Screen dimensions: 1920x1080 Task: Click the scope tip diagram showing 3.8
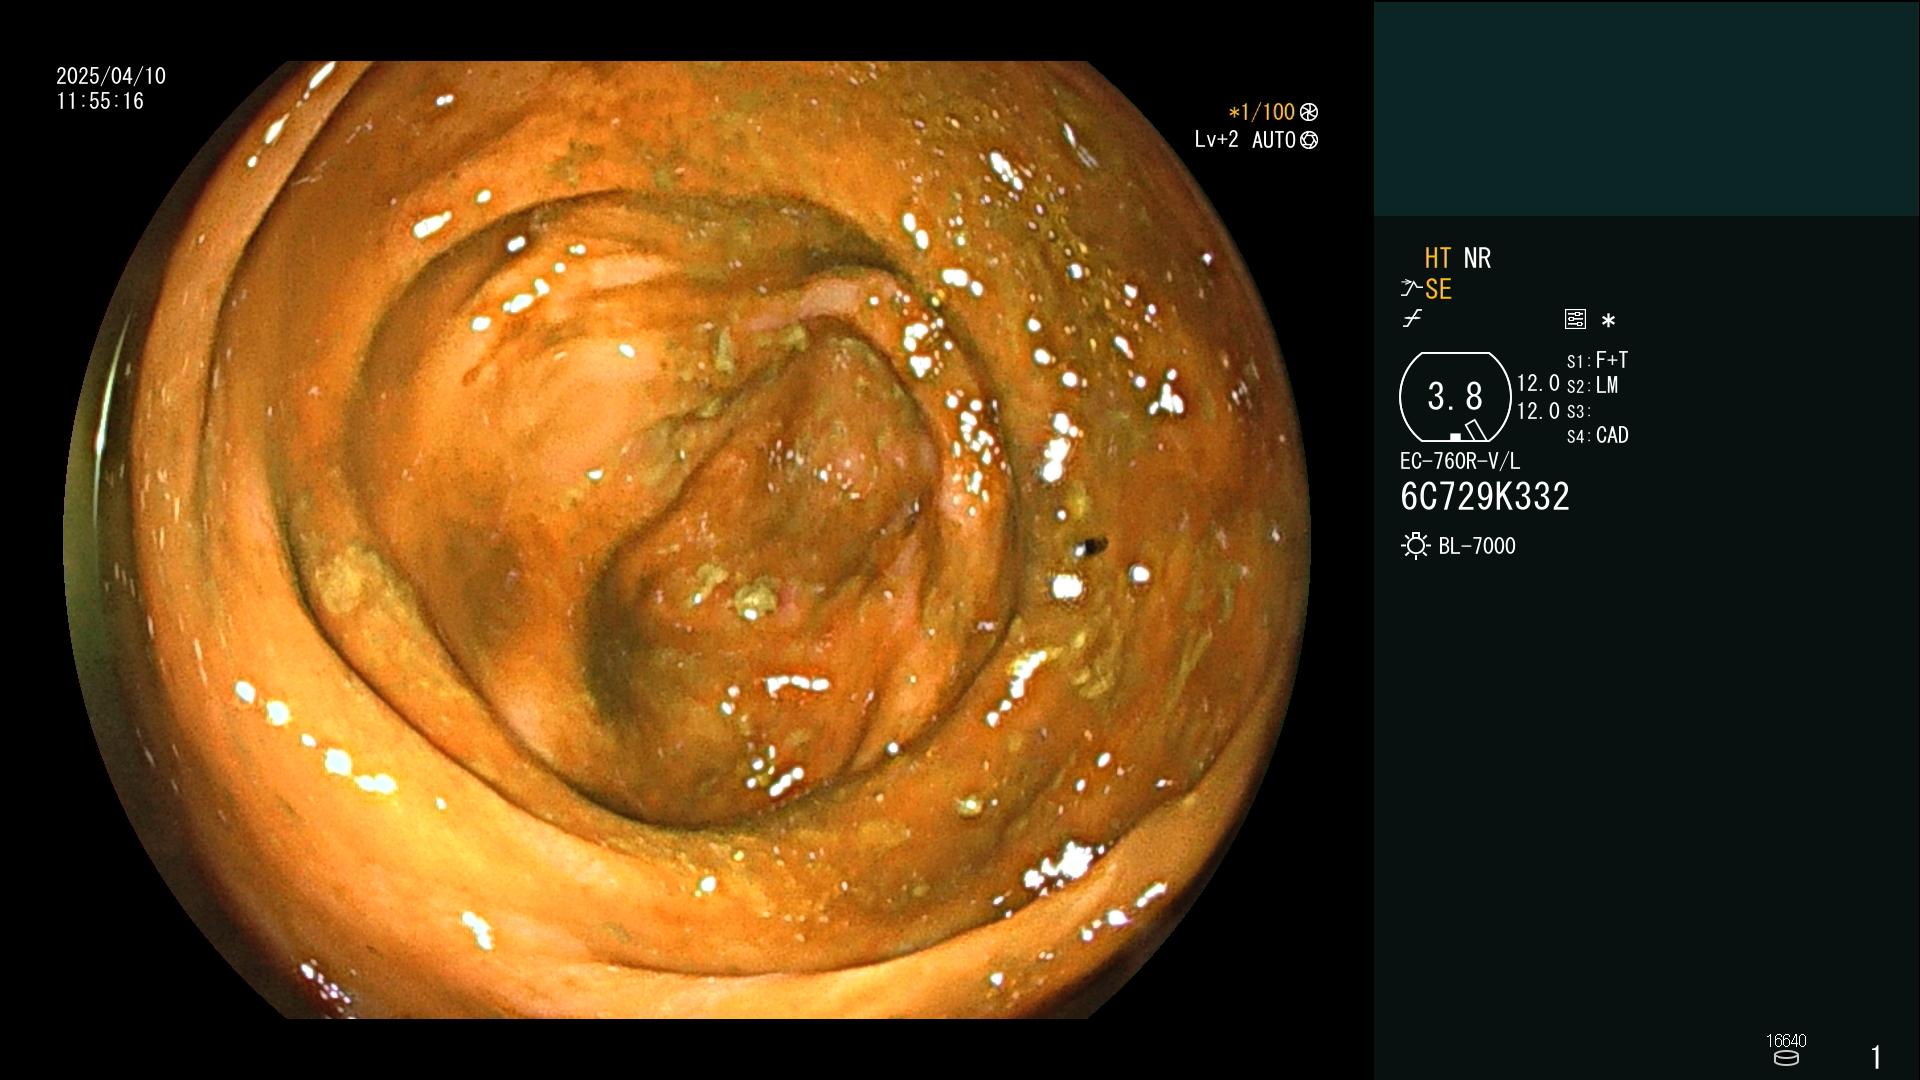click(x=1455, y=397)
